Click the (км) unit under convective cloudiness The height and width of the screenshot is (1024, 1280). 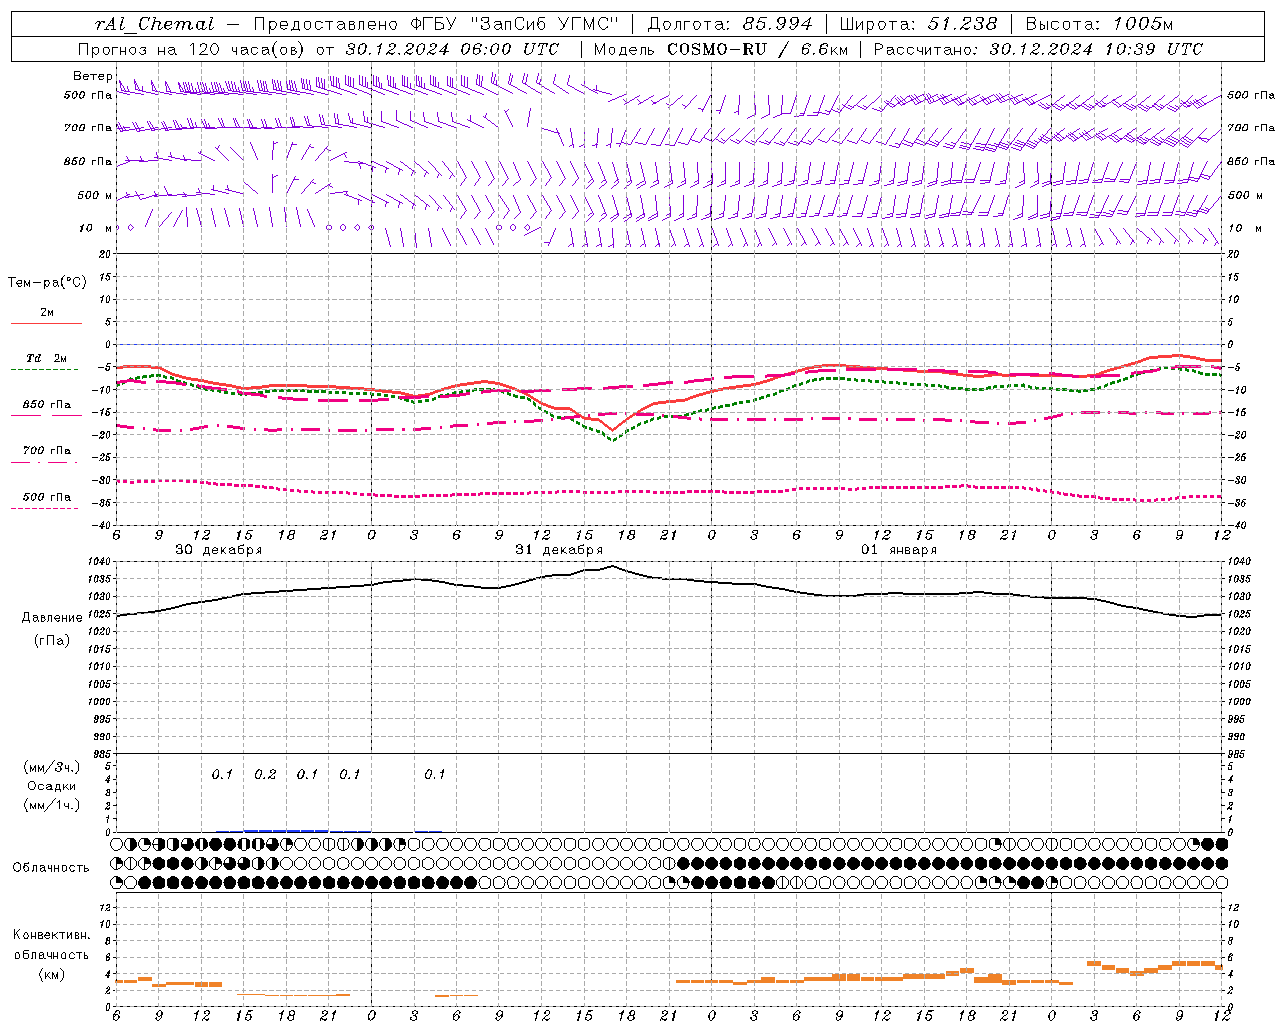(52, 974)
